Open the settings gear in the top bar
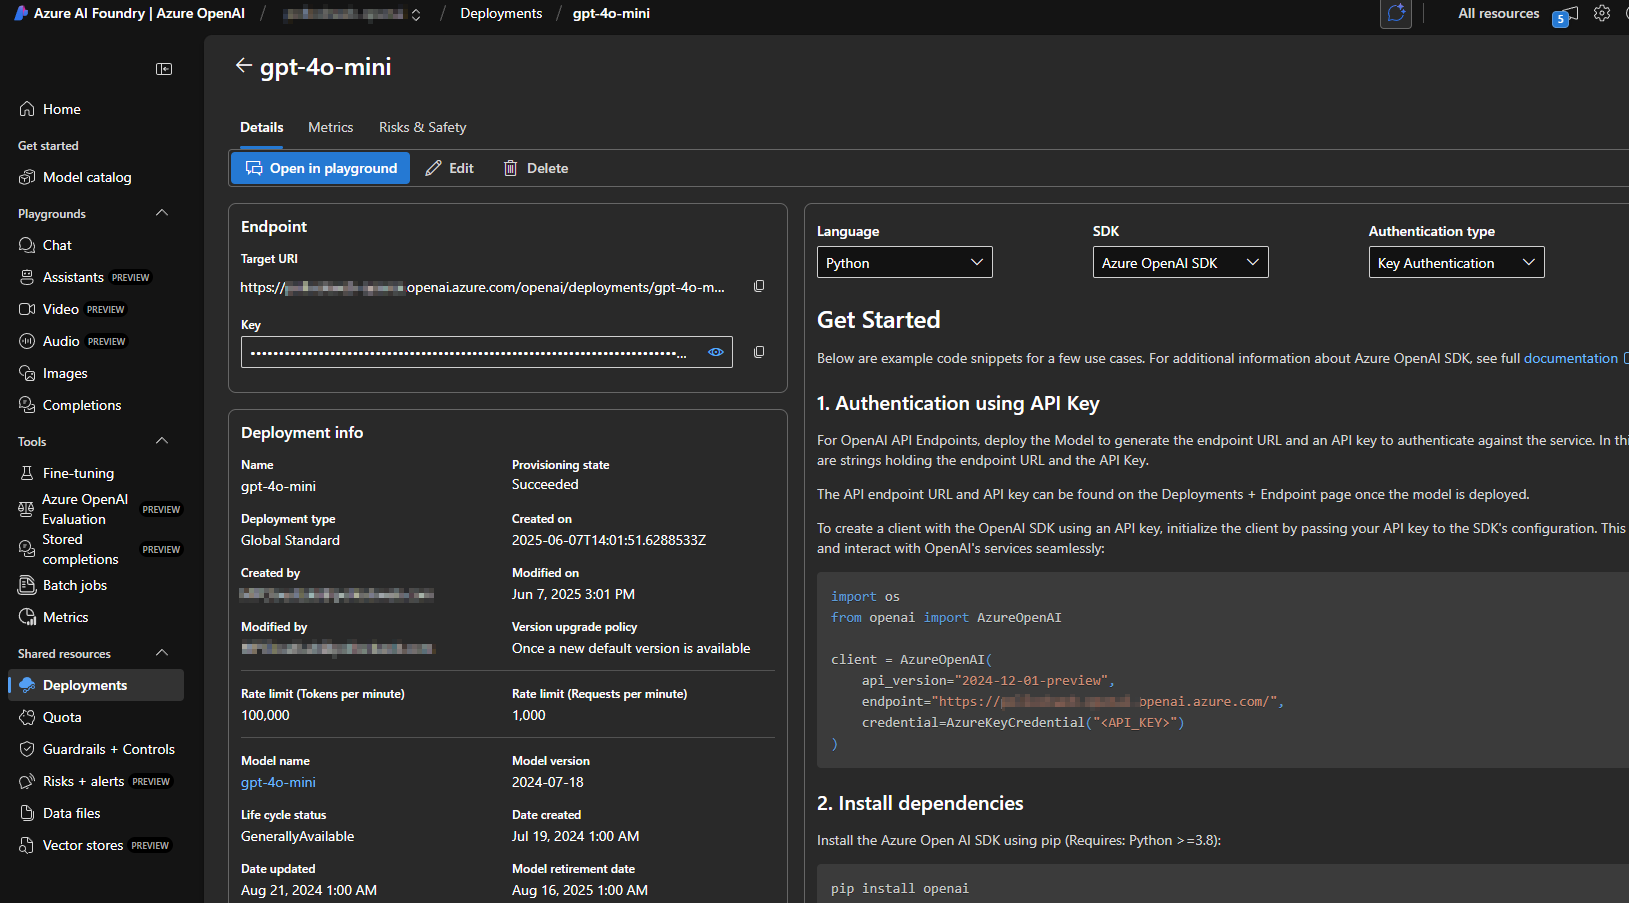This screenshot has width=1629, height=903. [1602, 13]
